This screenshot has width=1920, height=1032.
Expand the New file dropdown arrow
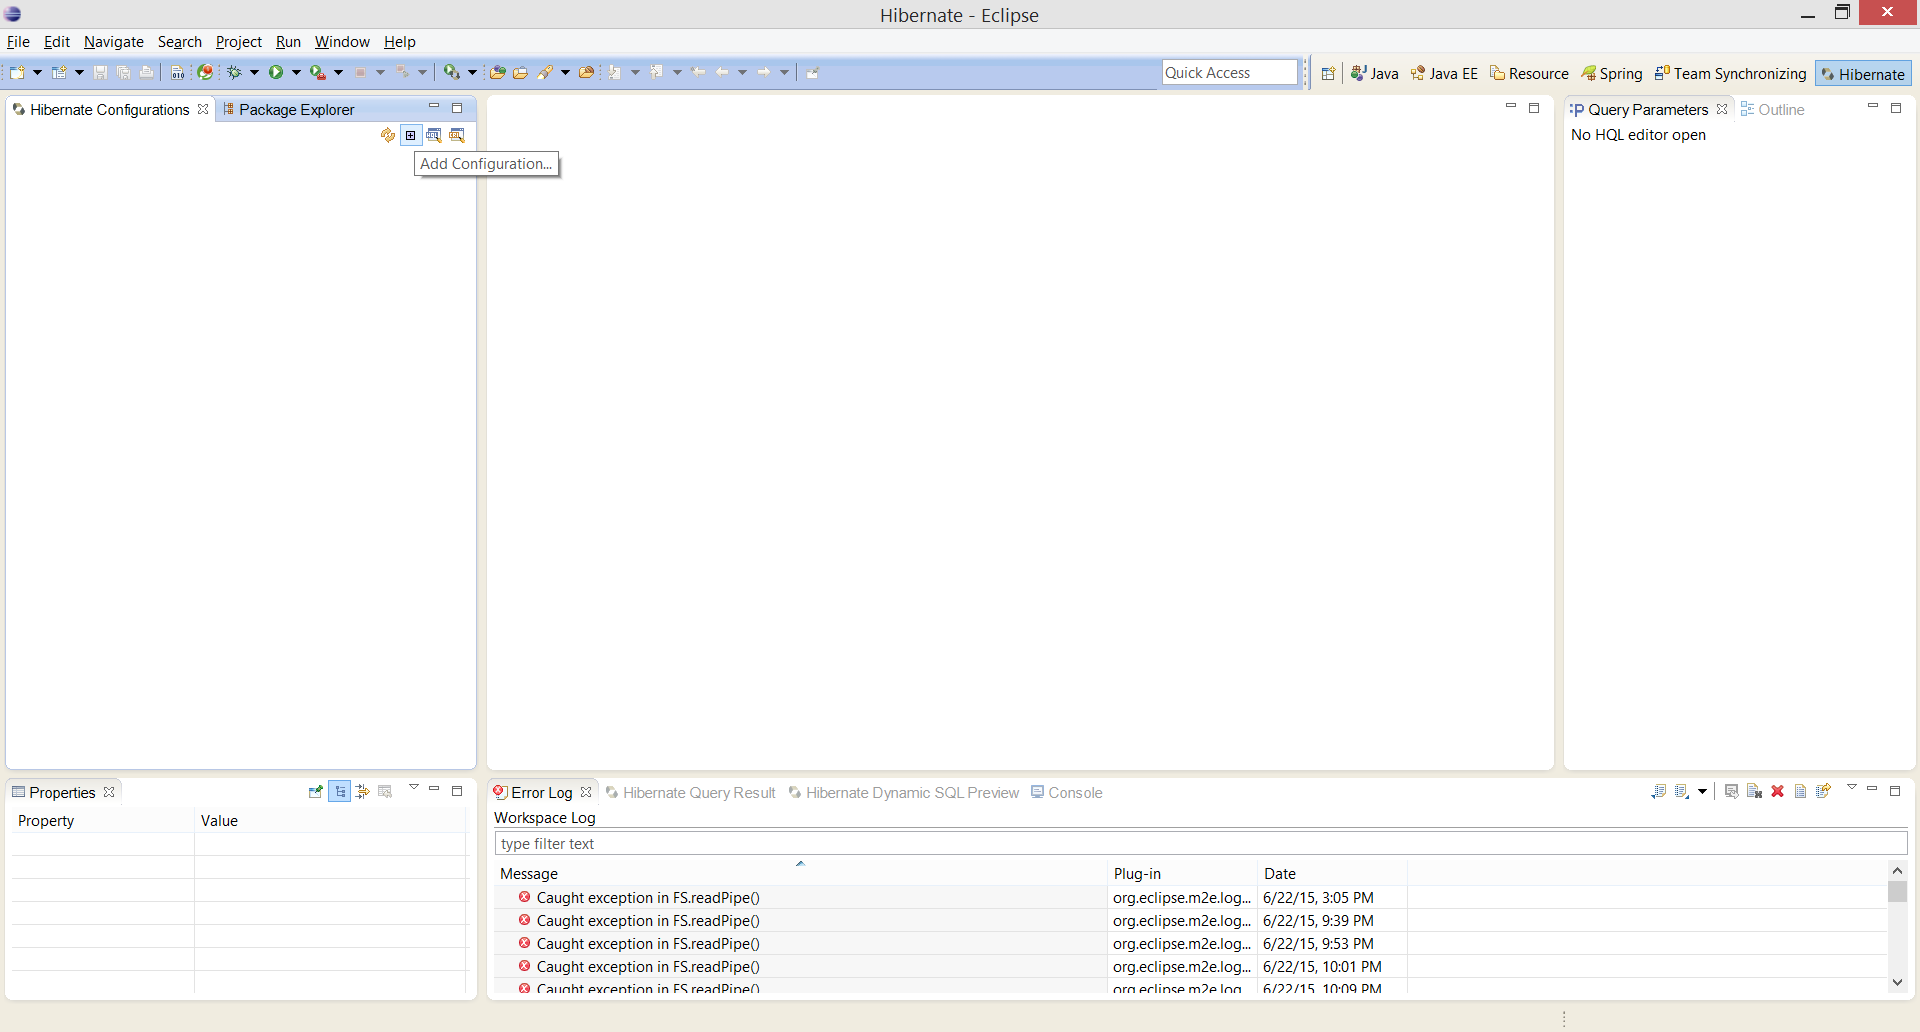tap(38, 72)
